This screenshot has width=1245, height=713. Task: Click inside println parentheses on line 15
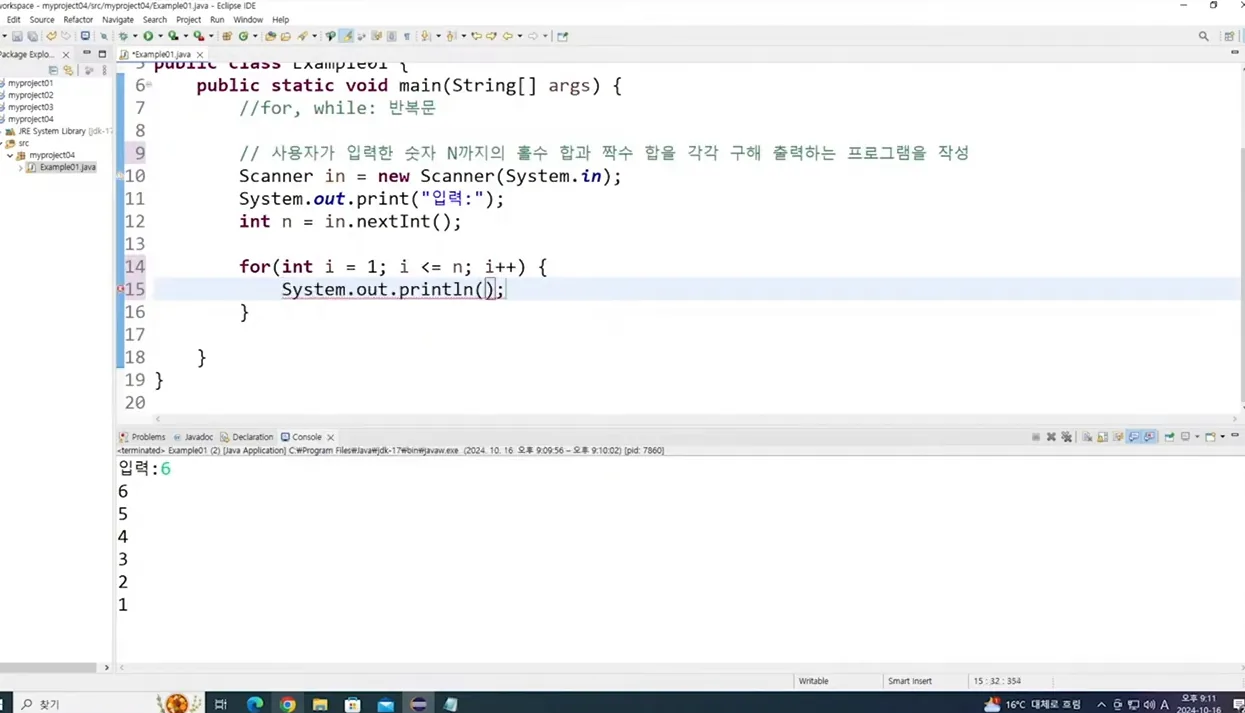488,289
